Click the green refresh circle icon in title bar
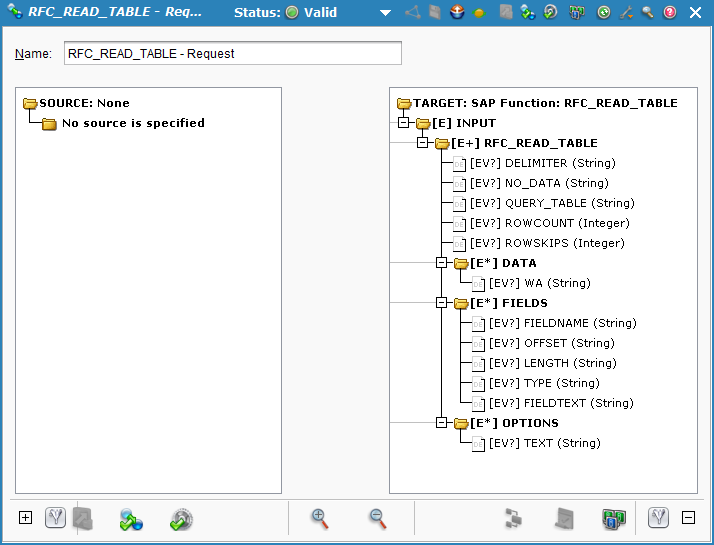 (x=604, y=13)
